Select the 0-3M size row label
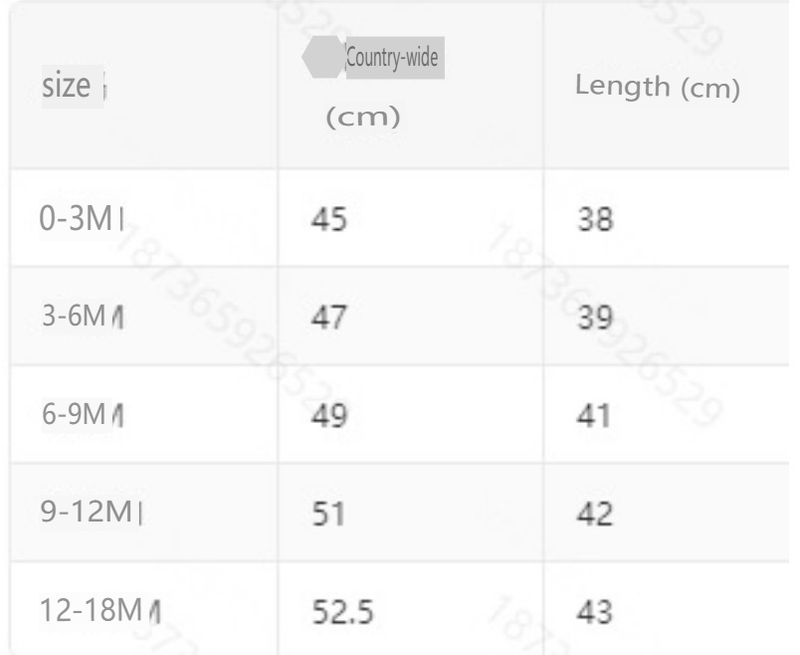This screenshot has width=800, height=655. tap(78, 218)
